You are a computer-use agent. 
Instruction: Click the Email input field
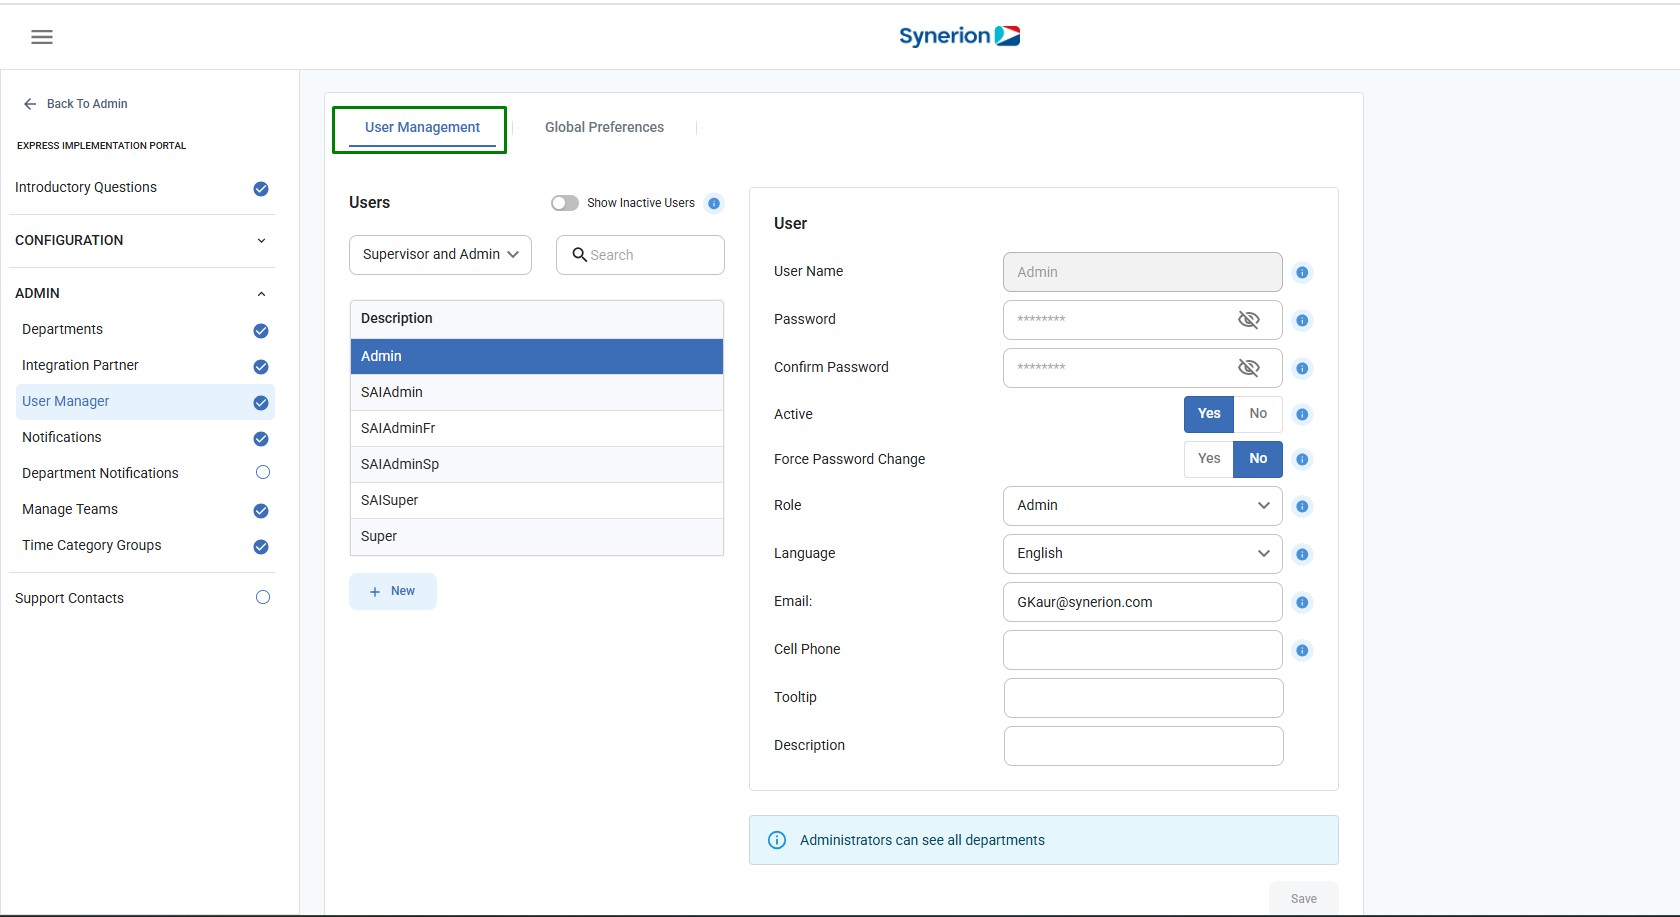click(1143, 602)
